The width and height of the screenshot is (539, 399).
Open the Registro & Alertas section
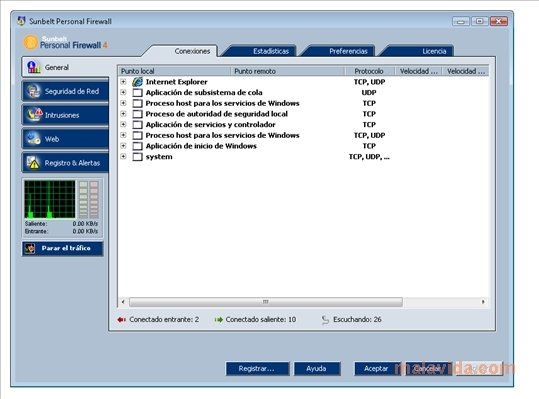point(65,163)
